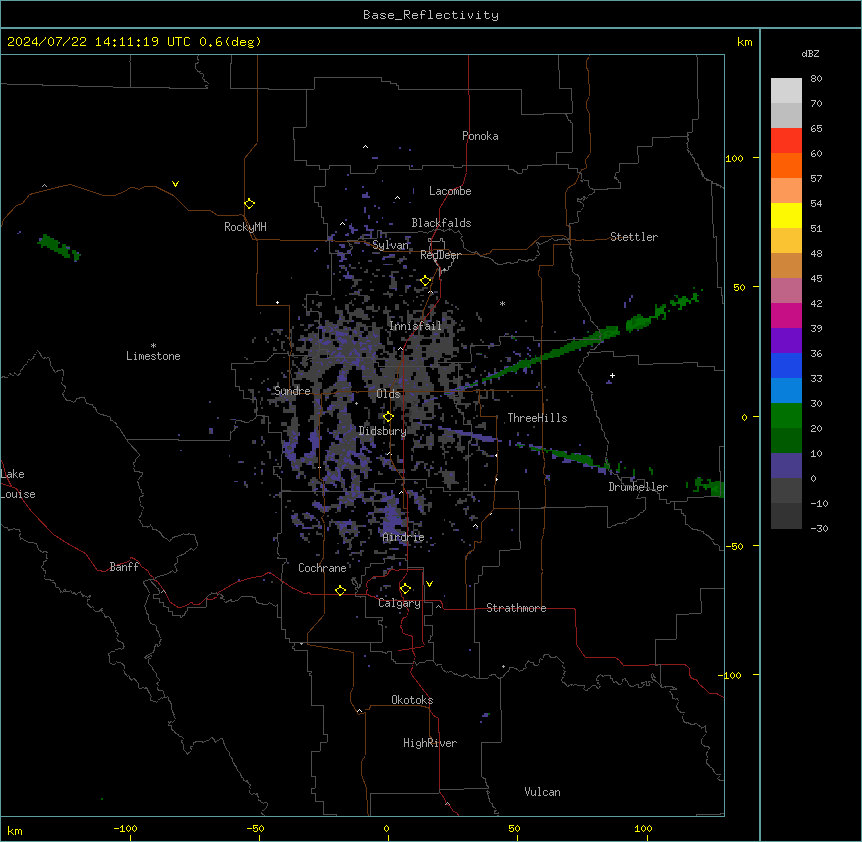Select the bright green 20-30 dBZ legend swatch

(x=786, y=416)
